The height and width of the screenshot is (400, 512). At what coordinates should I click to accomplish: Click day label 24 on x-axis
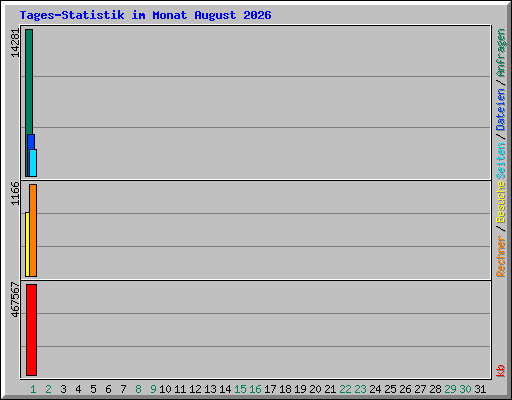[375, 389]
